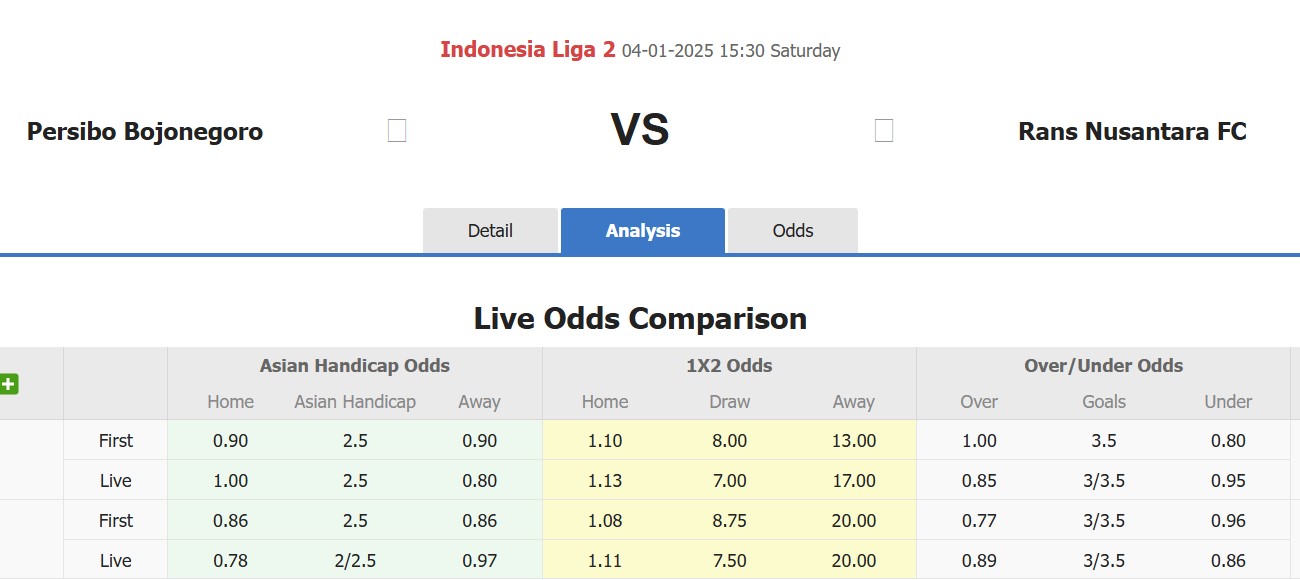Click the first row First label
Image resolution: width=1300 pixels, height=580 pixels.
(x=115, y=440)
